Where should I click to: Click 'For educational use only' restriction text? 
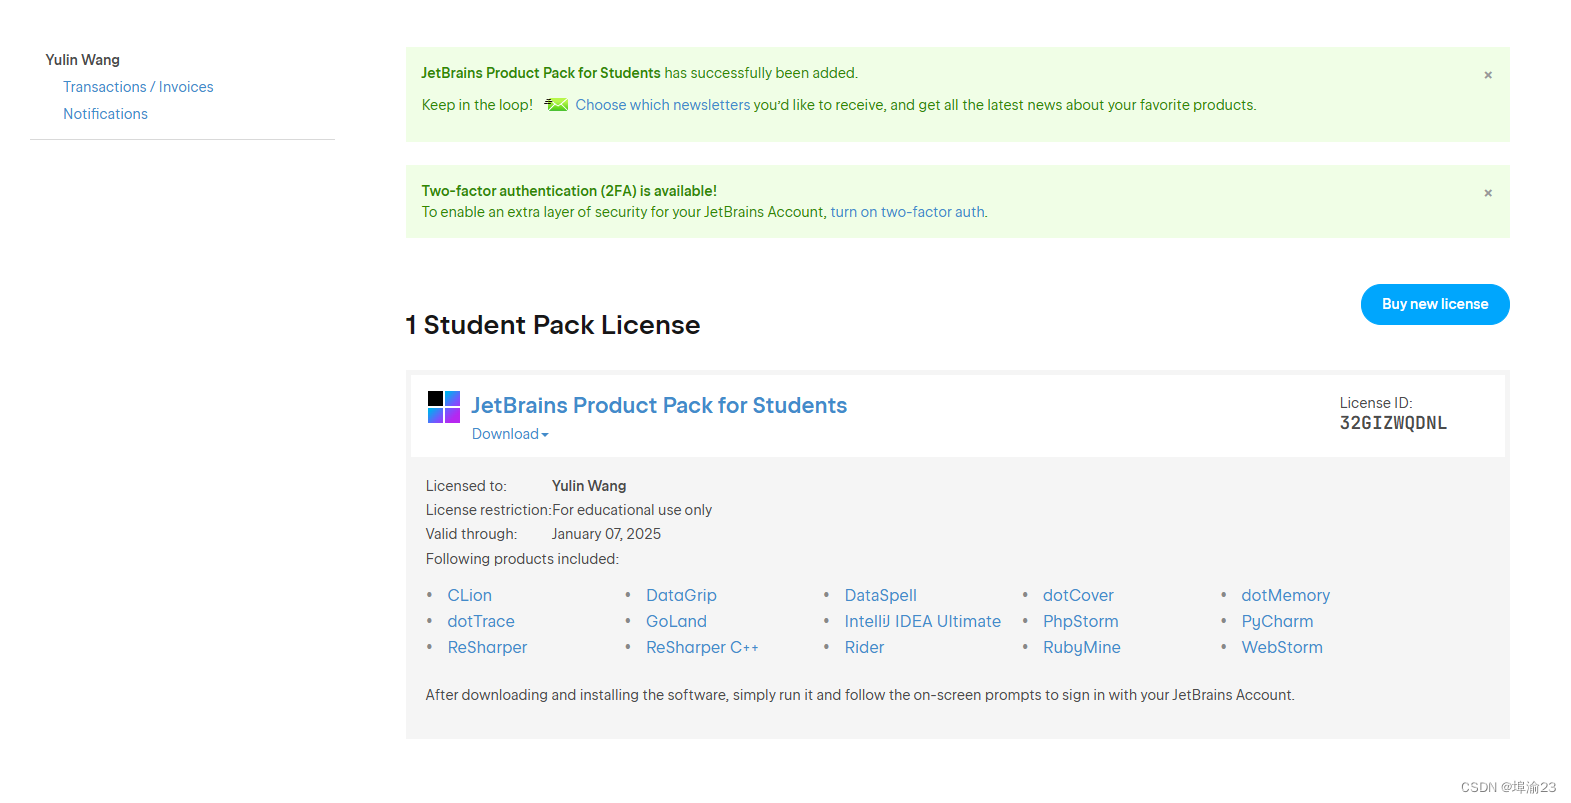pos(632,510)
